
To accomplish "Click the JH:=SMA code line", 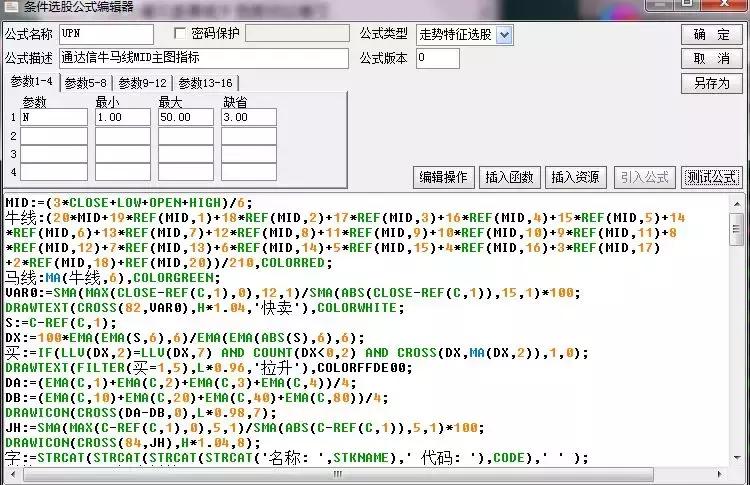I will (x=245, y=428).
